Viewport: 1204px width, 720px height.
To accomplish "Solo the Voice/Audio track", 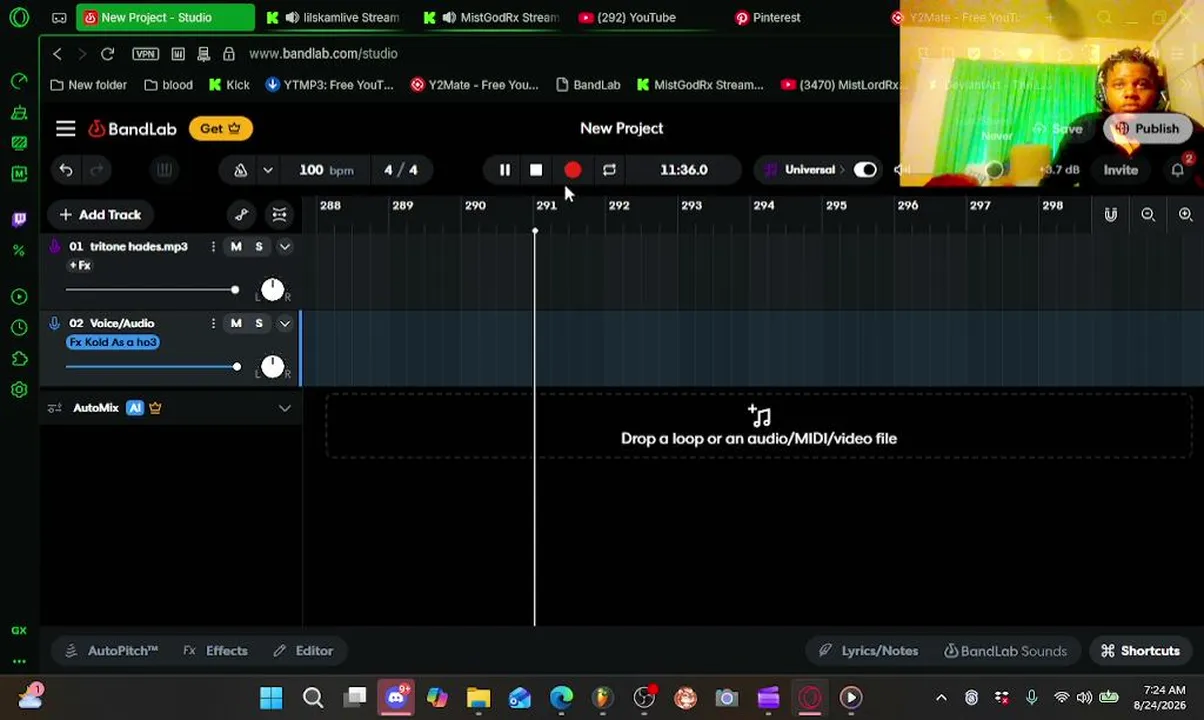I will pos(259,323).
